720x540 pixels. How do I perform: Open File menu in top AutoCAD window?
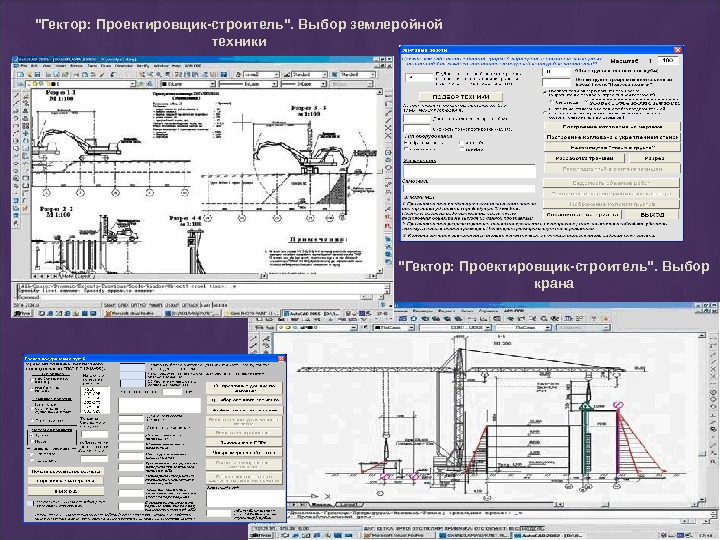click(x=24, y=66)
